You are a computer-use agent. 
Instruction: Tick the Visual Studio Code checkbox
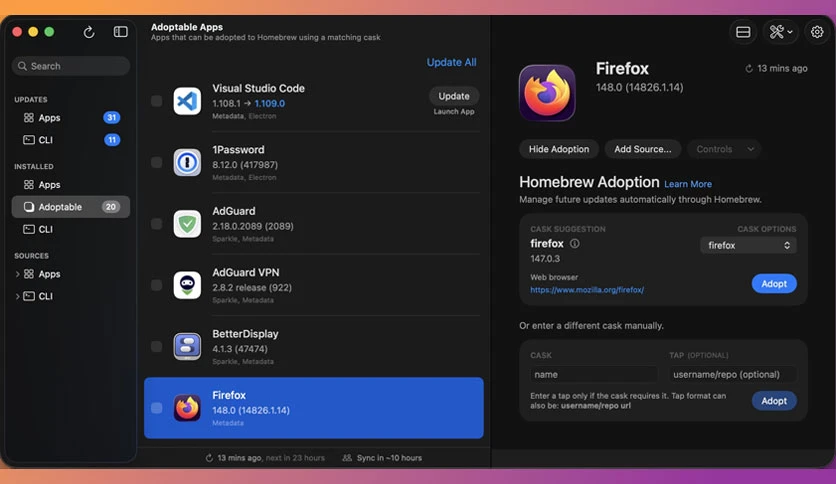tap(156, 101)
